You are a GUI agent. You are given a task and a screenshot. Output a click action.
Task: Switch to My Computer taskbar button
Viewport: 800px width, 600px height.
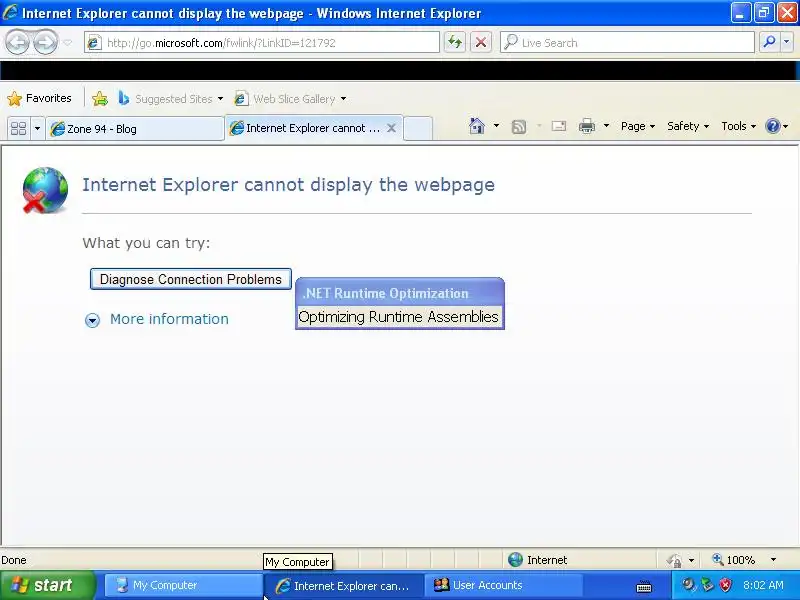pos(184,585)
